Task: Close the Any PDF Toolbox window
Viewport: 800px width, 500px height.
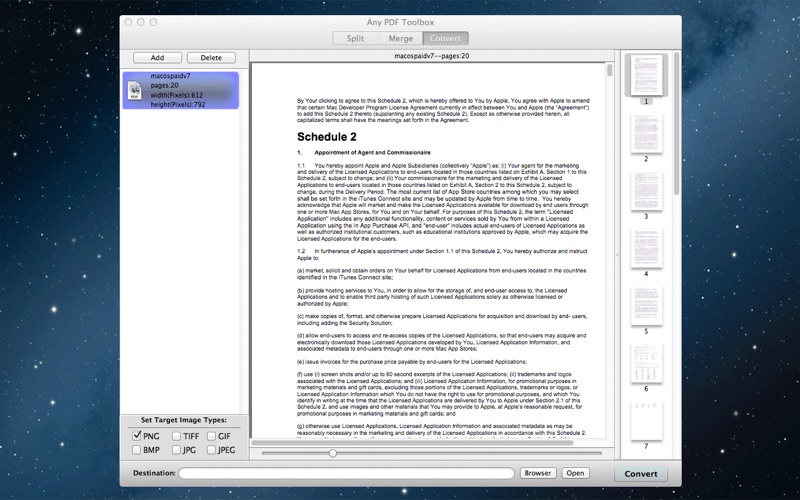Action: (x=129, y=22)
